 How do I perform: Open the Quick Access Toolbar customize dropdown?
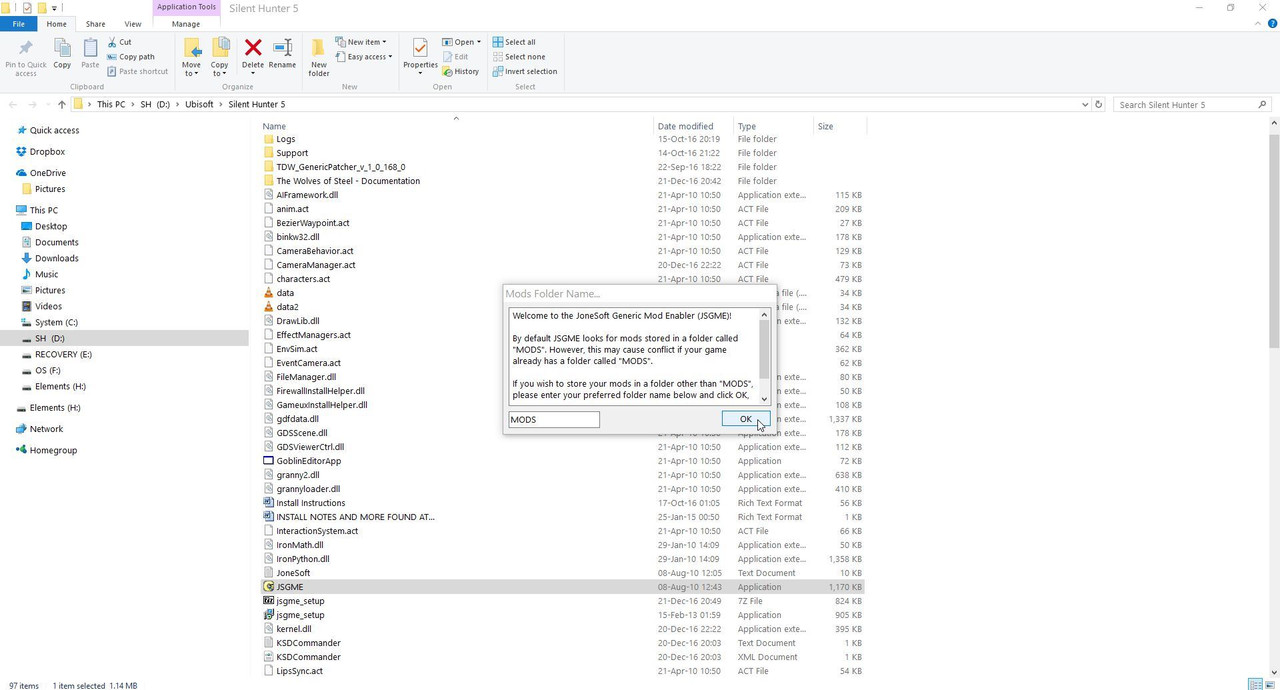click(54, 8)
